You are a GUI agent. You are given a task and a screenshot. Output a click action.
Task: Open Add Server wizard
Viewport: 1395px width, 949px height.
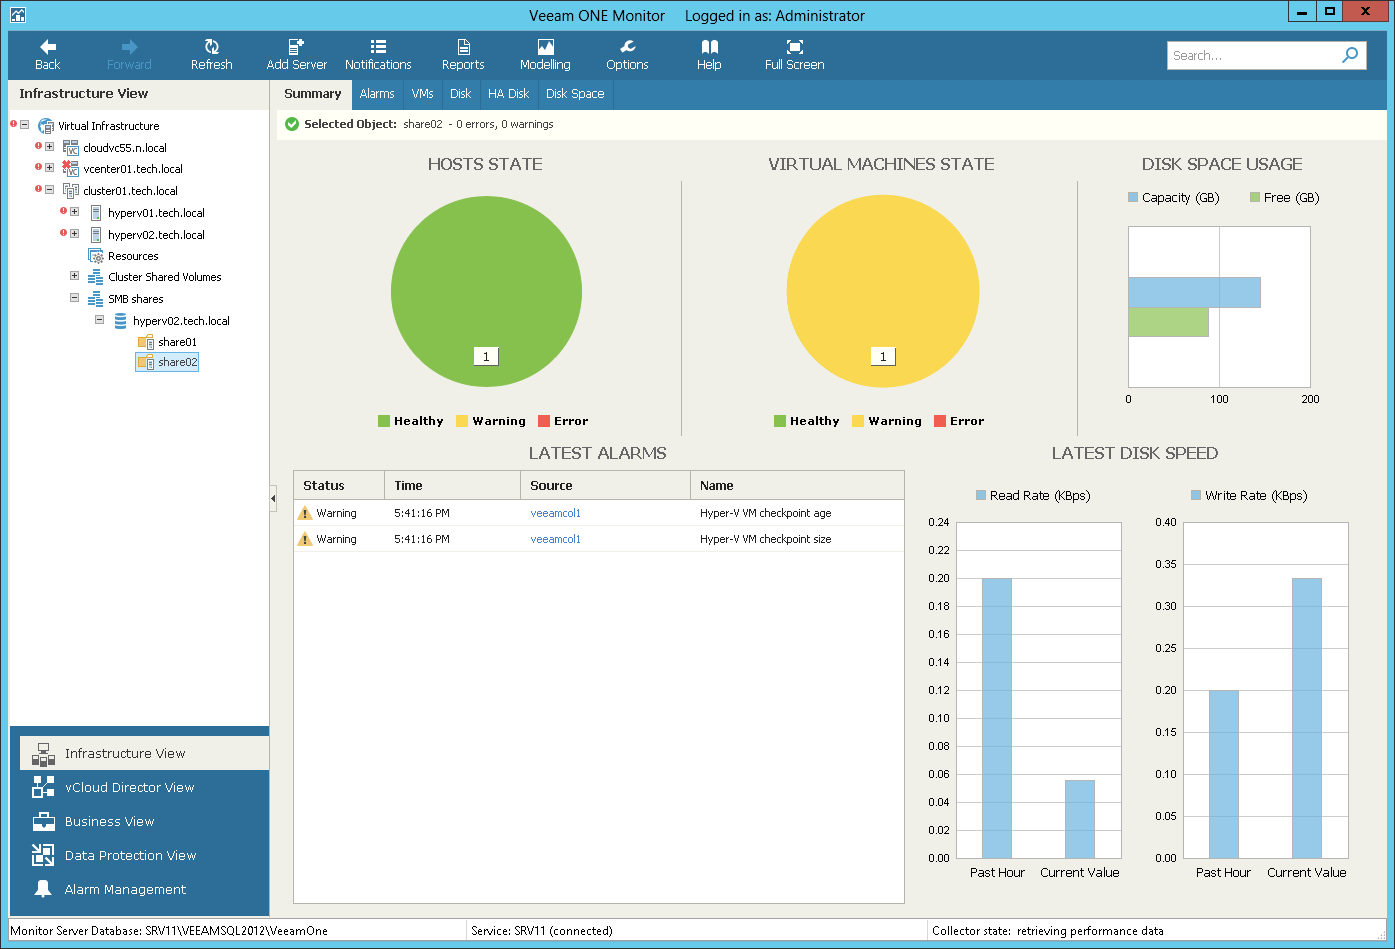click(297, 55)
